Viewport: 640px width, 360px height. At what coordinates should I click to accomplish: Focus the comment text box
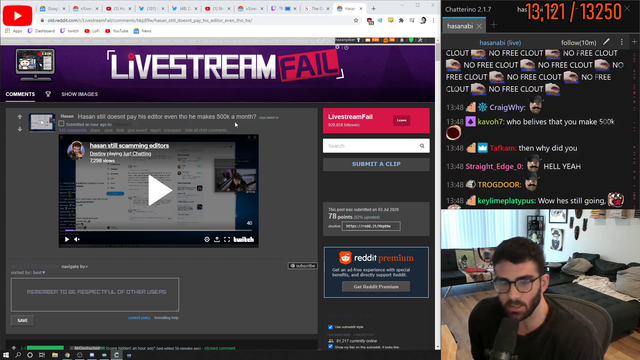[x=95, y=295]
